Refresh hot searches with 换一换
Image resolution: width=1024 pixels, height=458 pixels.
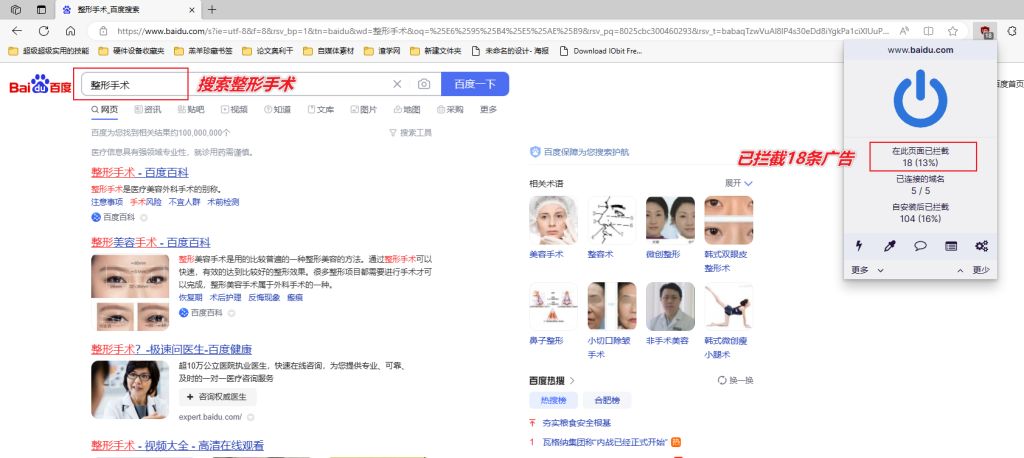735,380
